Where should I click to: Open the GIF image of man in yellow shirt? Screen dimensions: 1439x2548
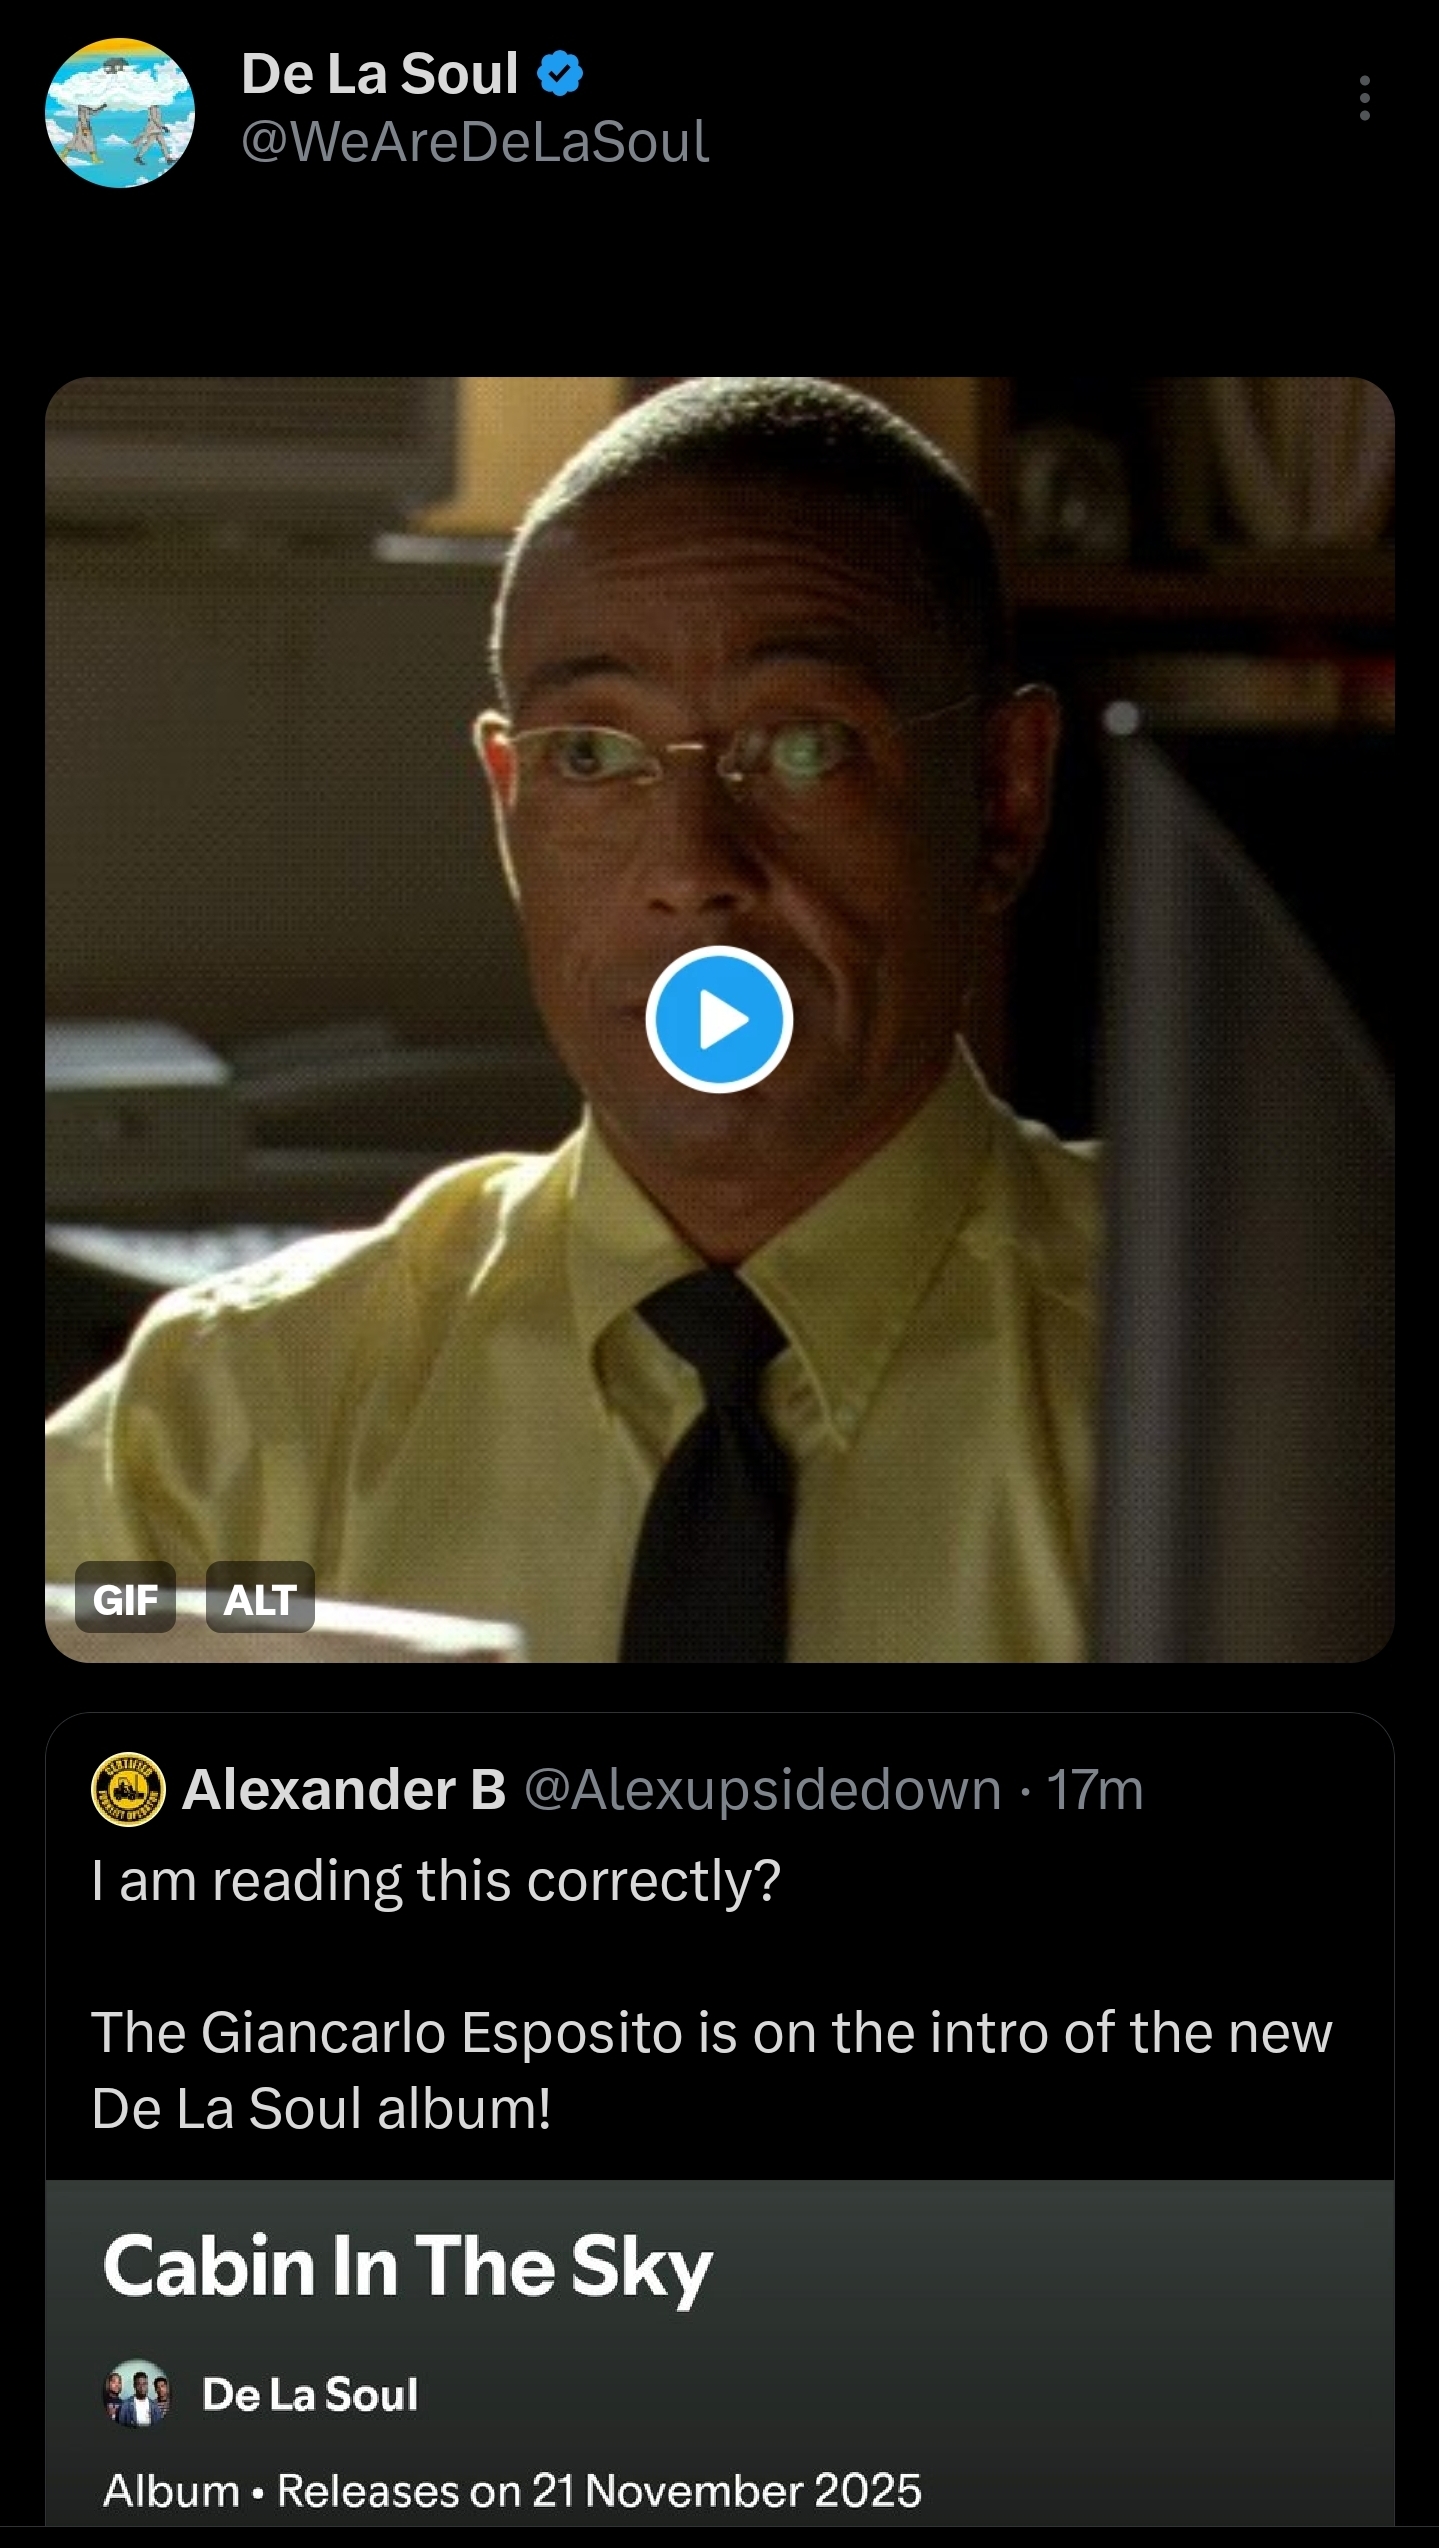pyautogui.click(x=719, y=1020)
